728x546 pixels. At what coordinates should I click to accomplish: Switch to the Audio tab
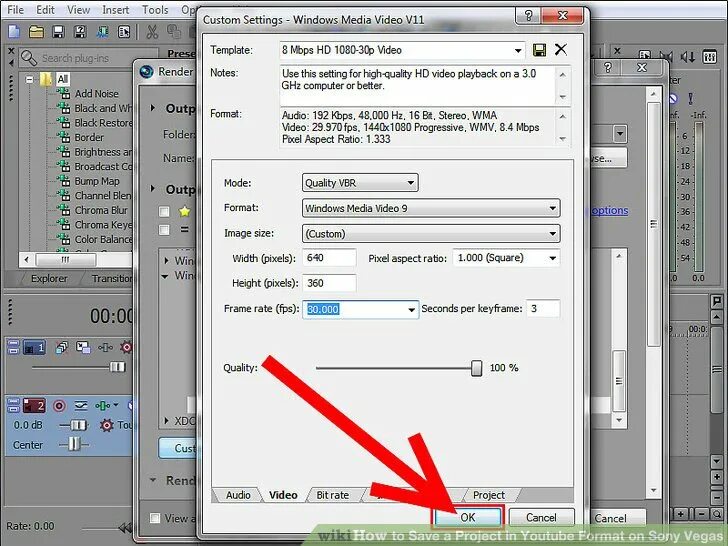click(x=238, y=495)
